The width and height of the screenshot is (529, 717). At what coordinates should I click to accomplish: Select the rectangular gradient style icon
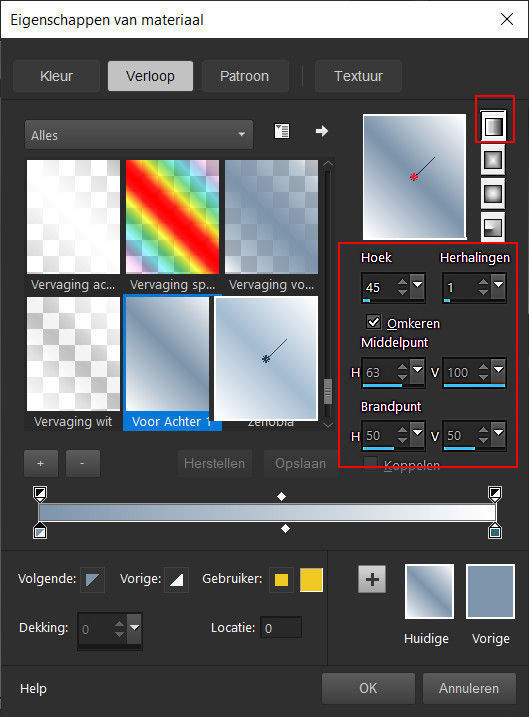pos(493,161)
